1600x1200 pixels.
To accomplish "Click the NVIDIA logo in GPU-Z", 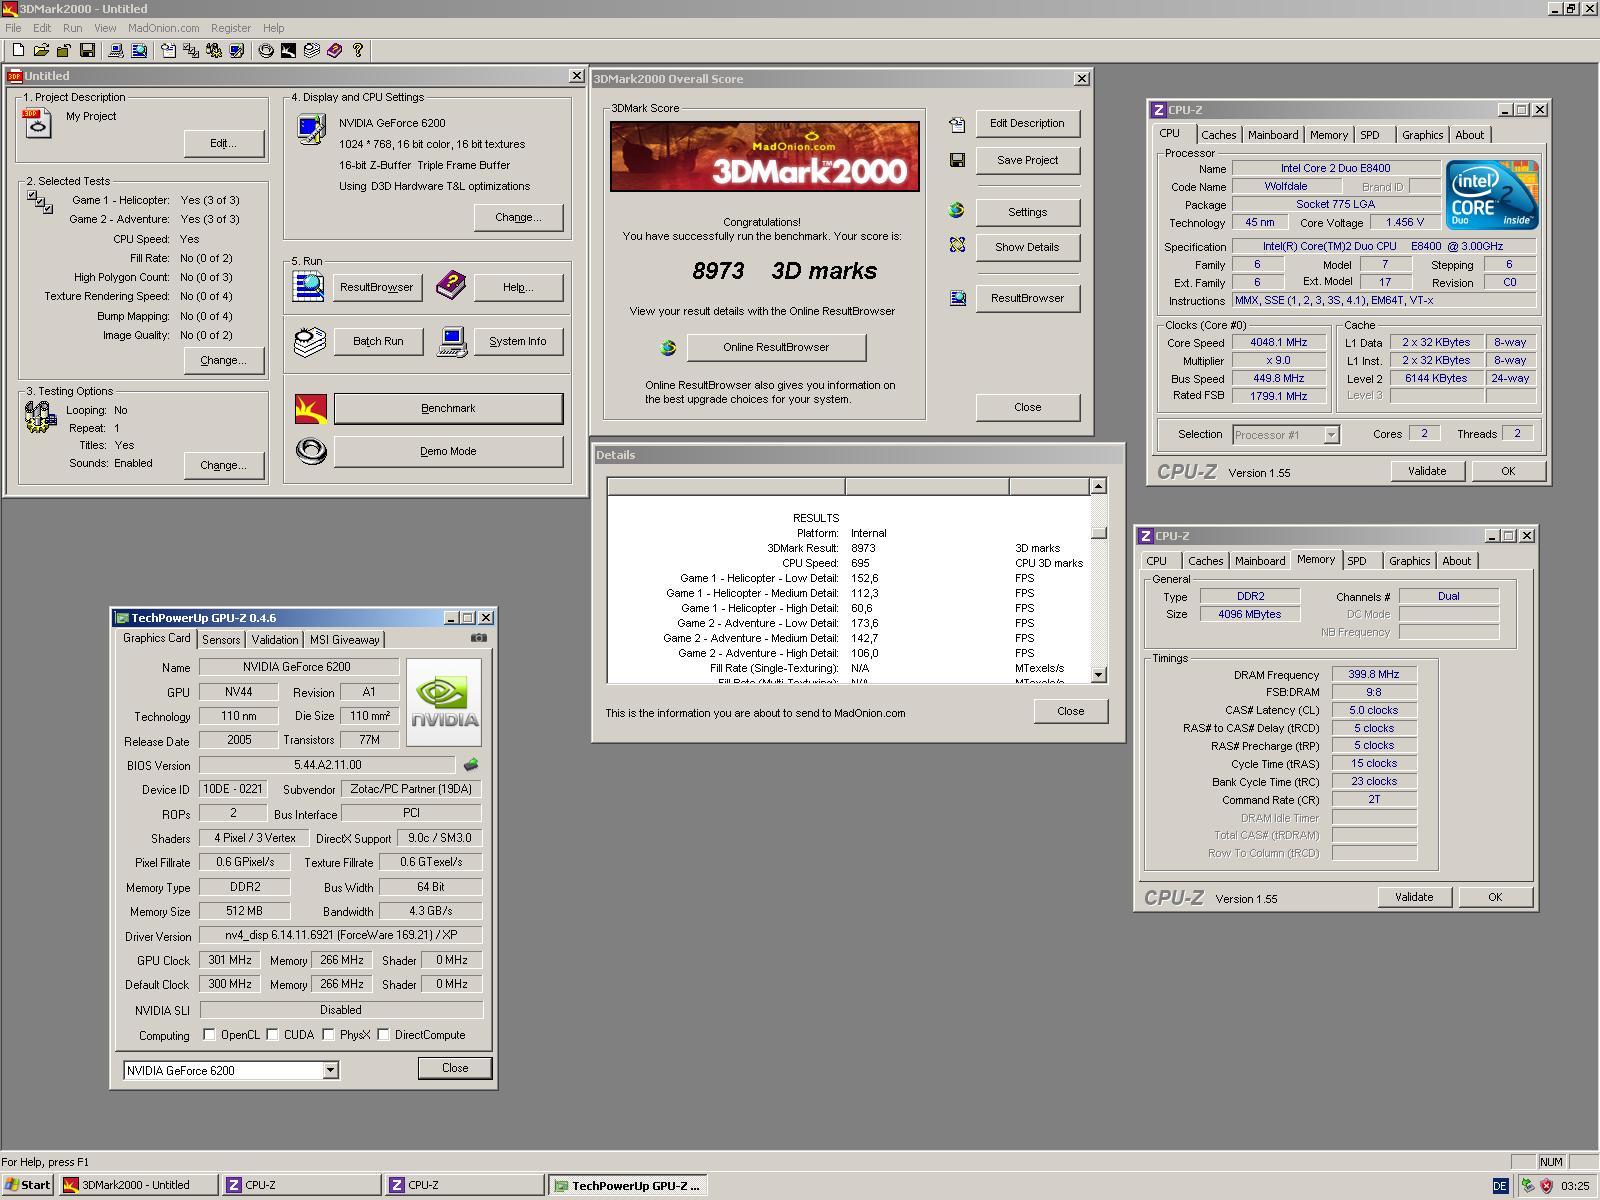I will point(444,702).
